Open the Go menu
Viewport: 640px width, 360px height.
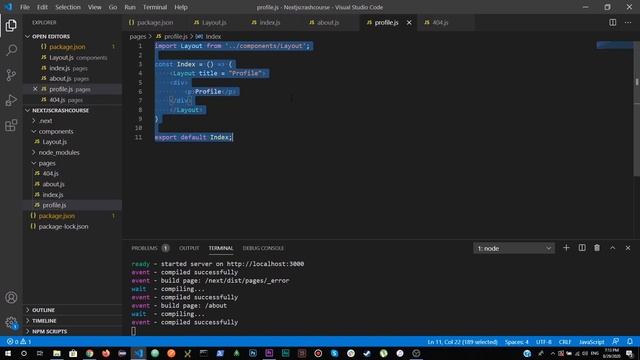click(x=113, y=7)
